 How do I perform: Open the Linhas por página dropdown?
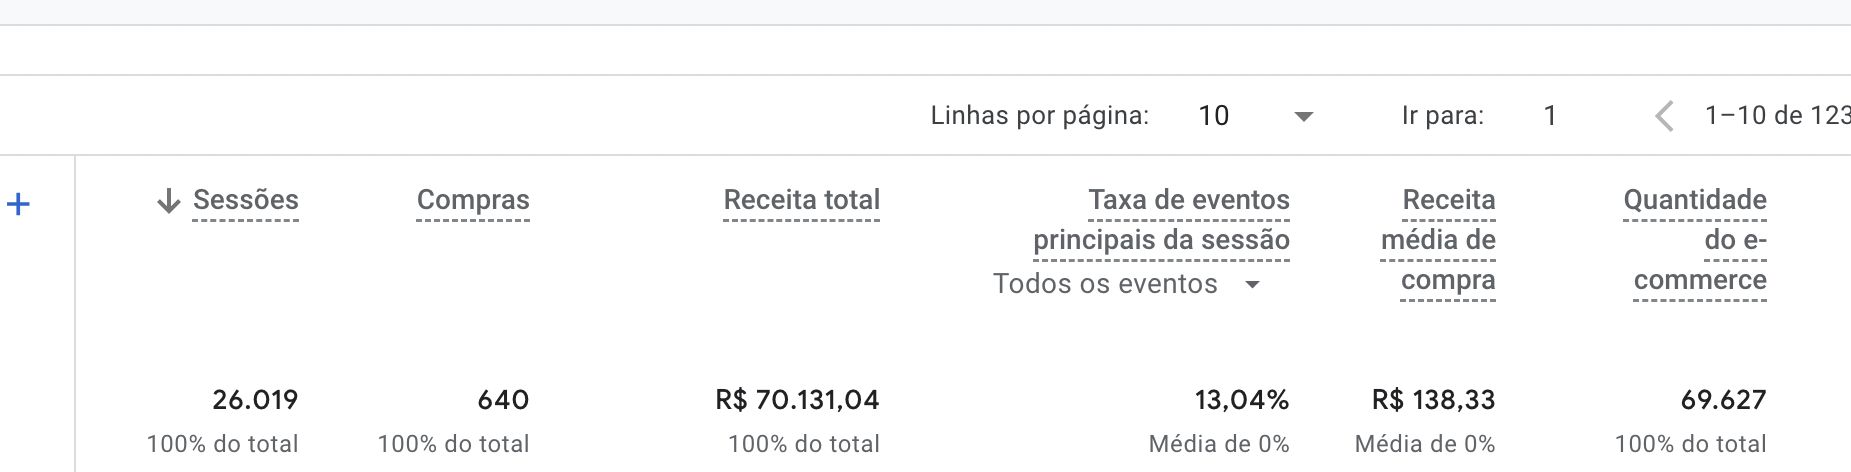point(1255,116)
